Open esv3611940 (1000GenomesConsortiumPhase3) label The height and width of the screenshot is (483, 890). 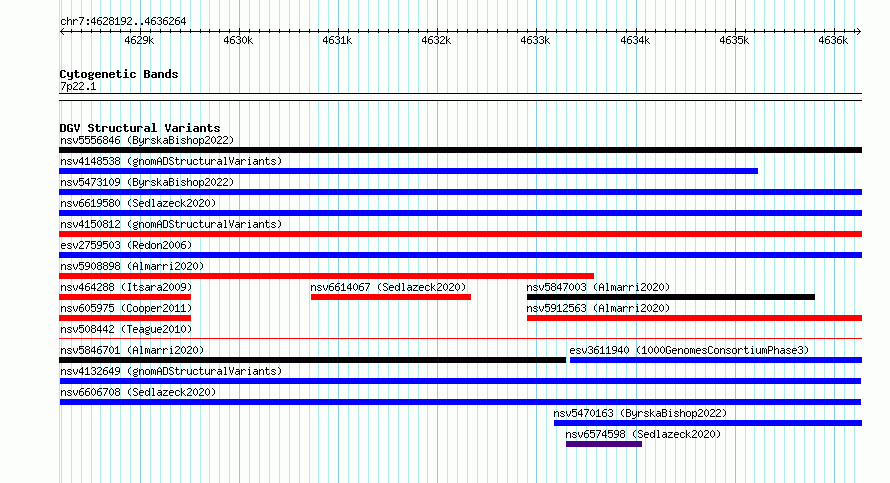pyautogui.click(x=689, y=350)
